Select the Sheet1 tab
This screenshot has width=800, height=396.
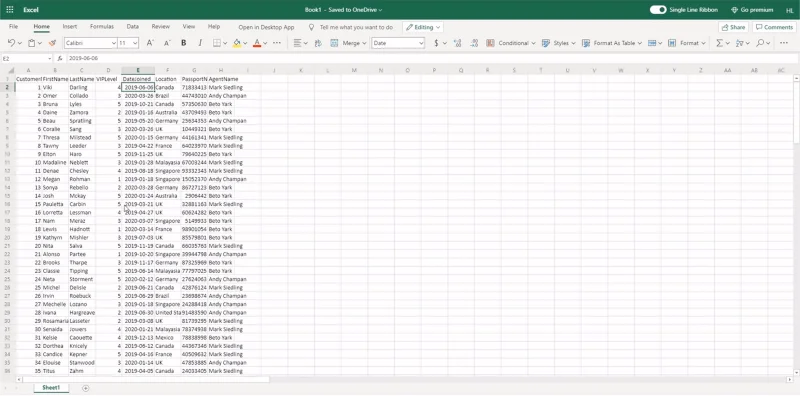pyautogui.click(x=51, y=388)
